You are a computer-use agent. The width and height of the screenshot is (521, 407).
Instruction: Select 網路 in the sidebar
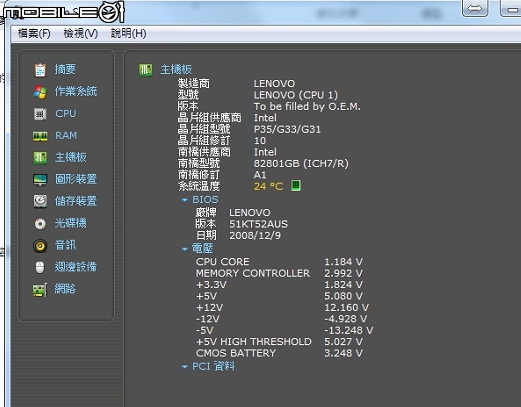point(65,289)
